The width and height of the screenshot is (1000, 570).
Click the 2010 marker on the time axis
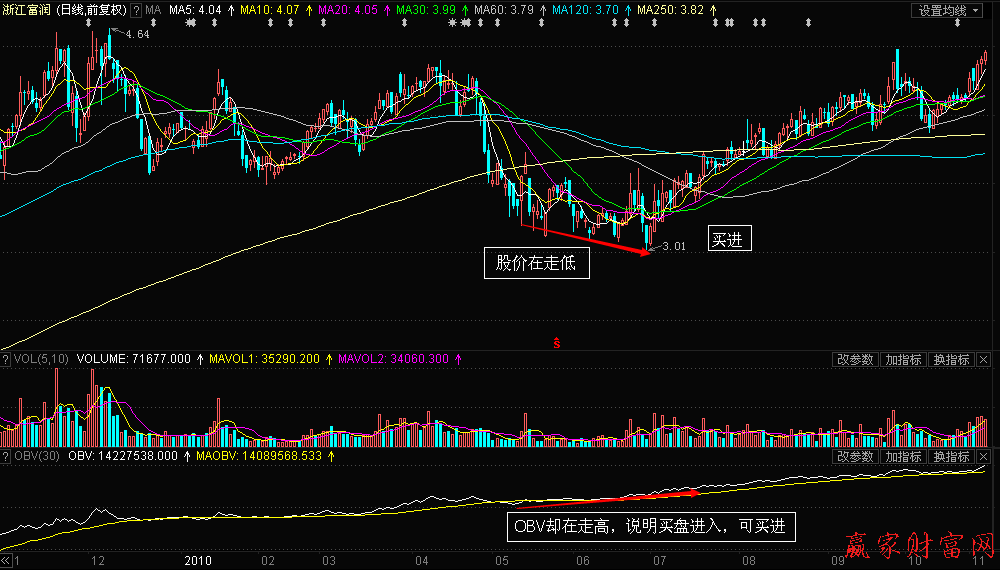pyautogui.click(x=198, y=562)
